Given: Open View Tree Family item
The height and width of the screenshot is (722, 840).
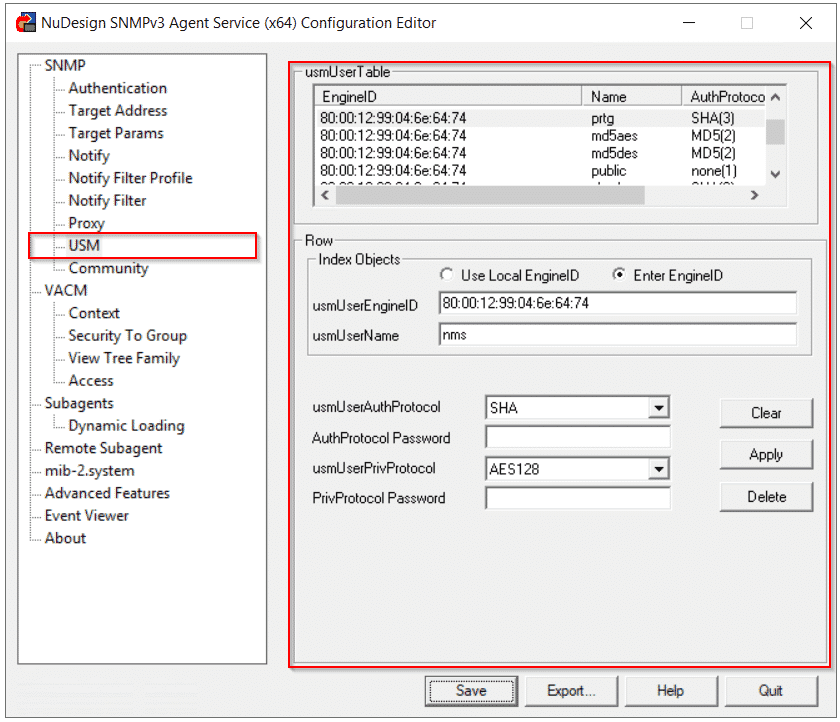Looking at the screenshot, I should 124,358.
